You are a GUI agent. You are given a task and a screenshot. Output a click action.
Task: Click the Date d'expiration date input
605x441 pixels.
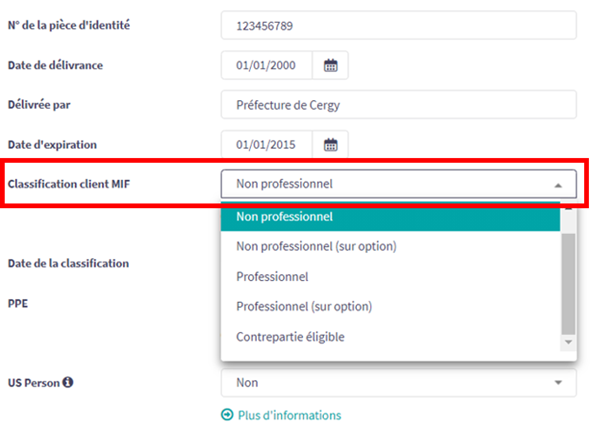pyautogui.click(x=267, y=145)
